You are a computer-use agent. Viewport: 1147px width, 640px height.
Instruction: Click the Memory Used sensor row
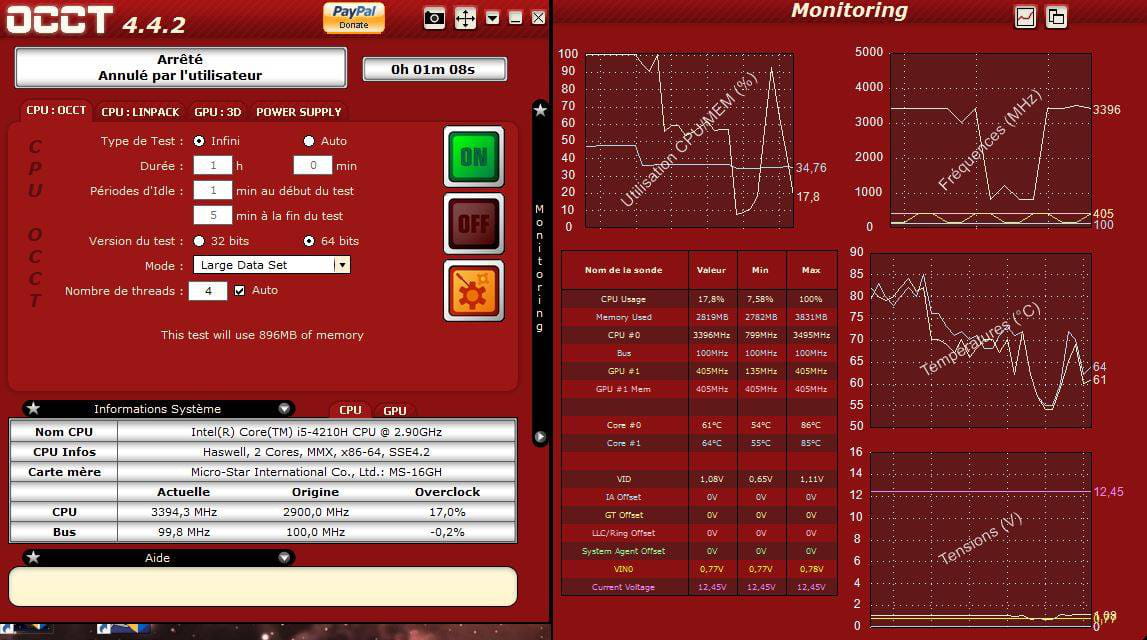[699, 317]
